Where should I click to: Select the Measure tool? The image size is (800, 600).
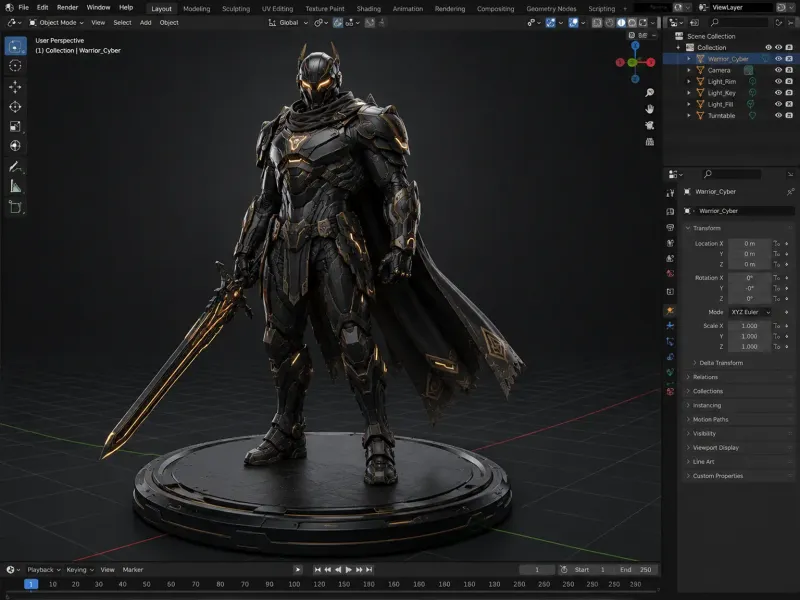point(15,187)
